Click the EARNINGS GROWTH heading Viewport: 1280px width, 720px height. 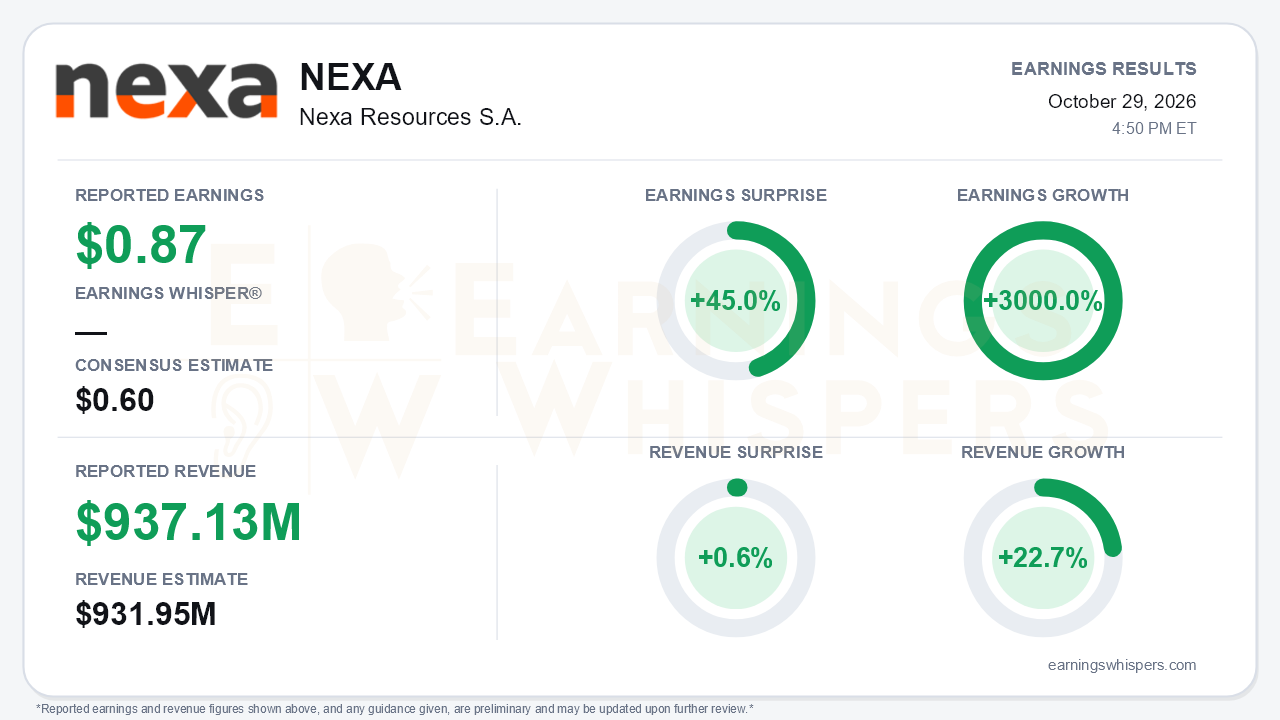click(1043, 195)
